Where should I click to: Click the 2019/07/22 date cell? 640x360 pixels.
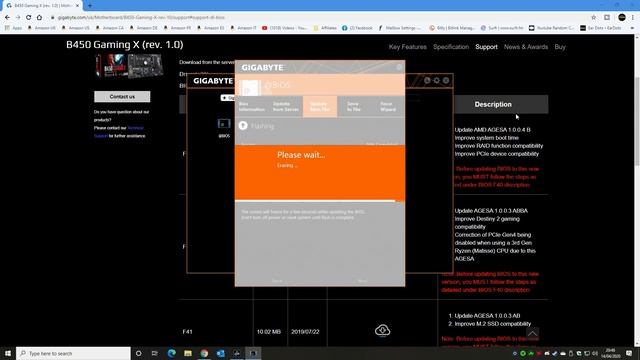(x=305, y=332)
